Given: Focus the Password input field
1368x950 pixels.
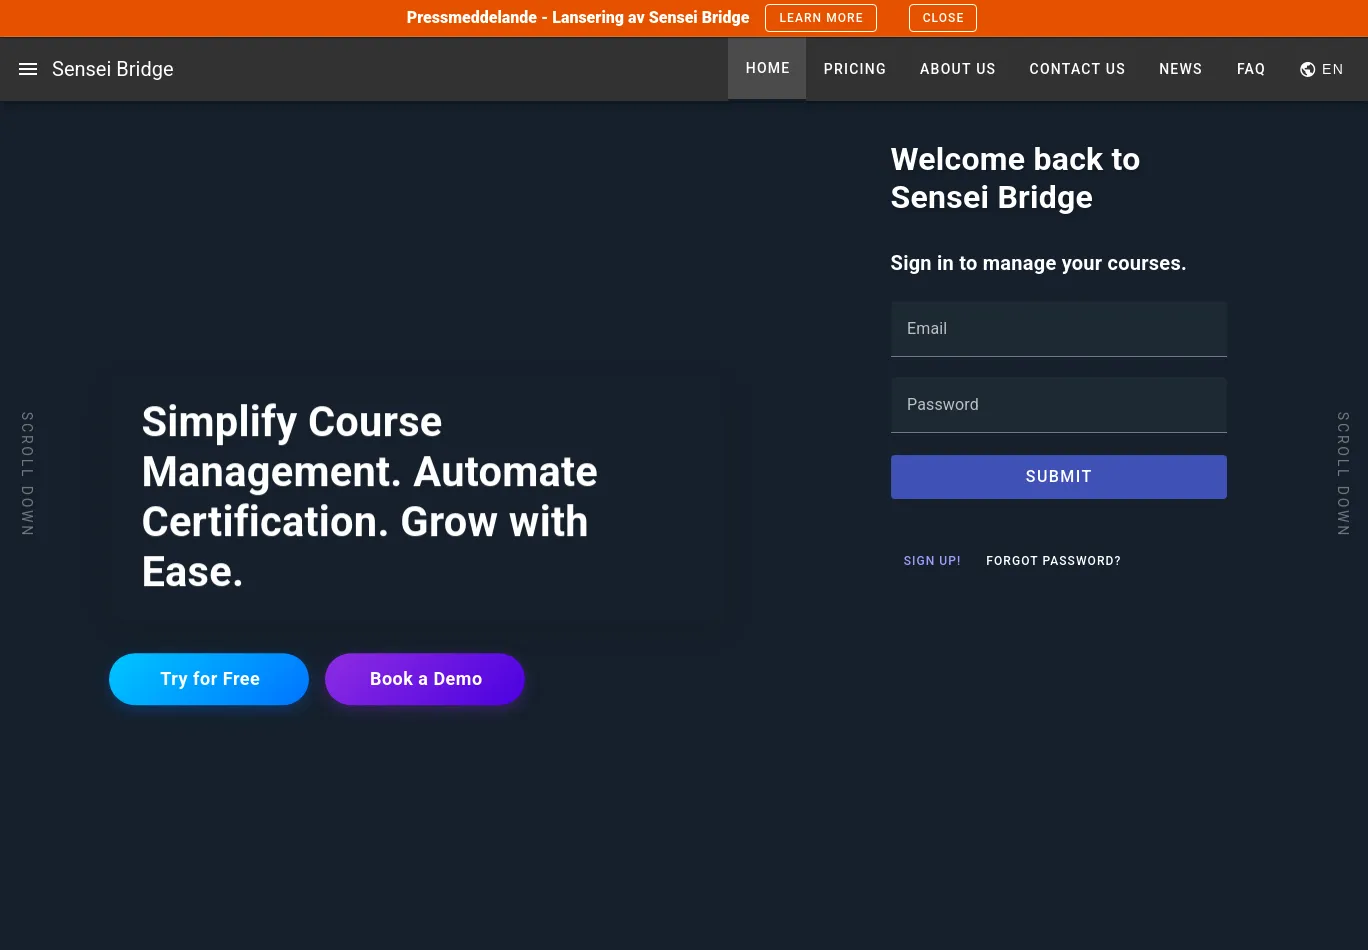Looking at the screenshot, I should (x=1058, y=405).
